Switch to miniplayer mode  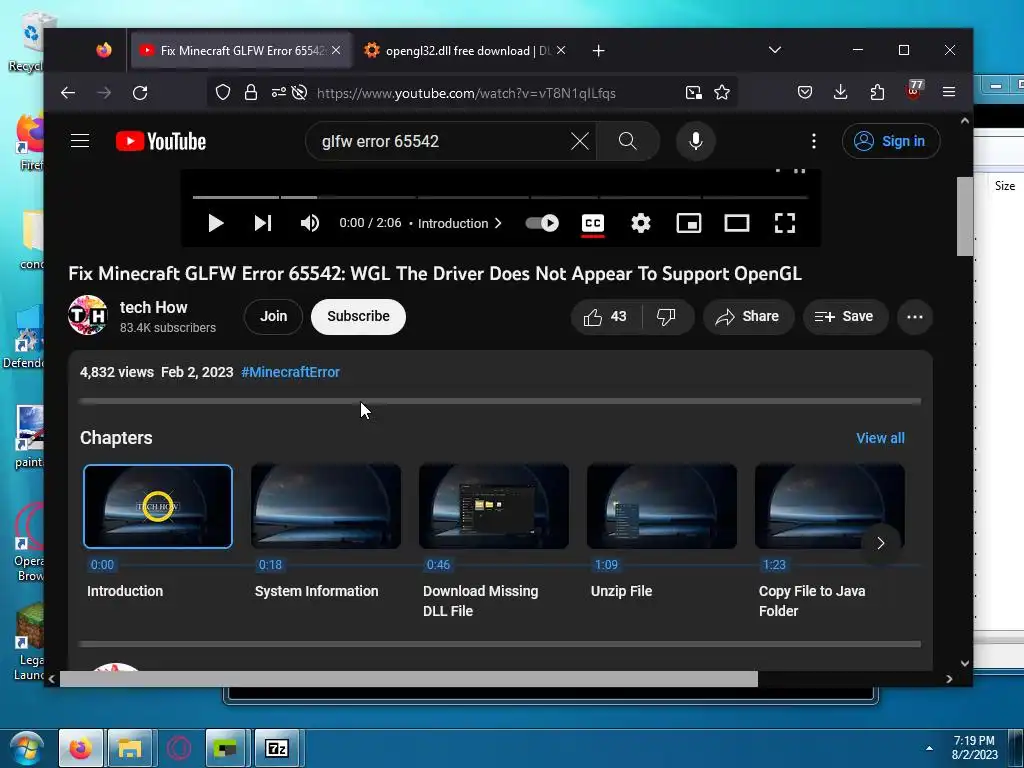[x=689, y=223]
